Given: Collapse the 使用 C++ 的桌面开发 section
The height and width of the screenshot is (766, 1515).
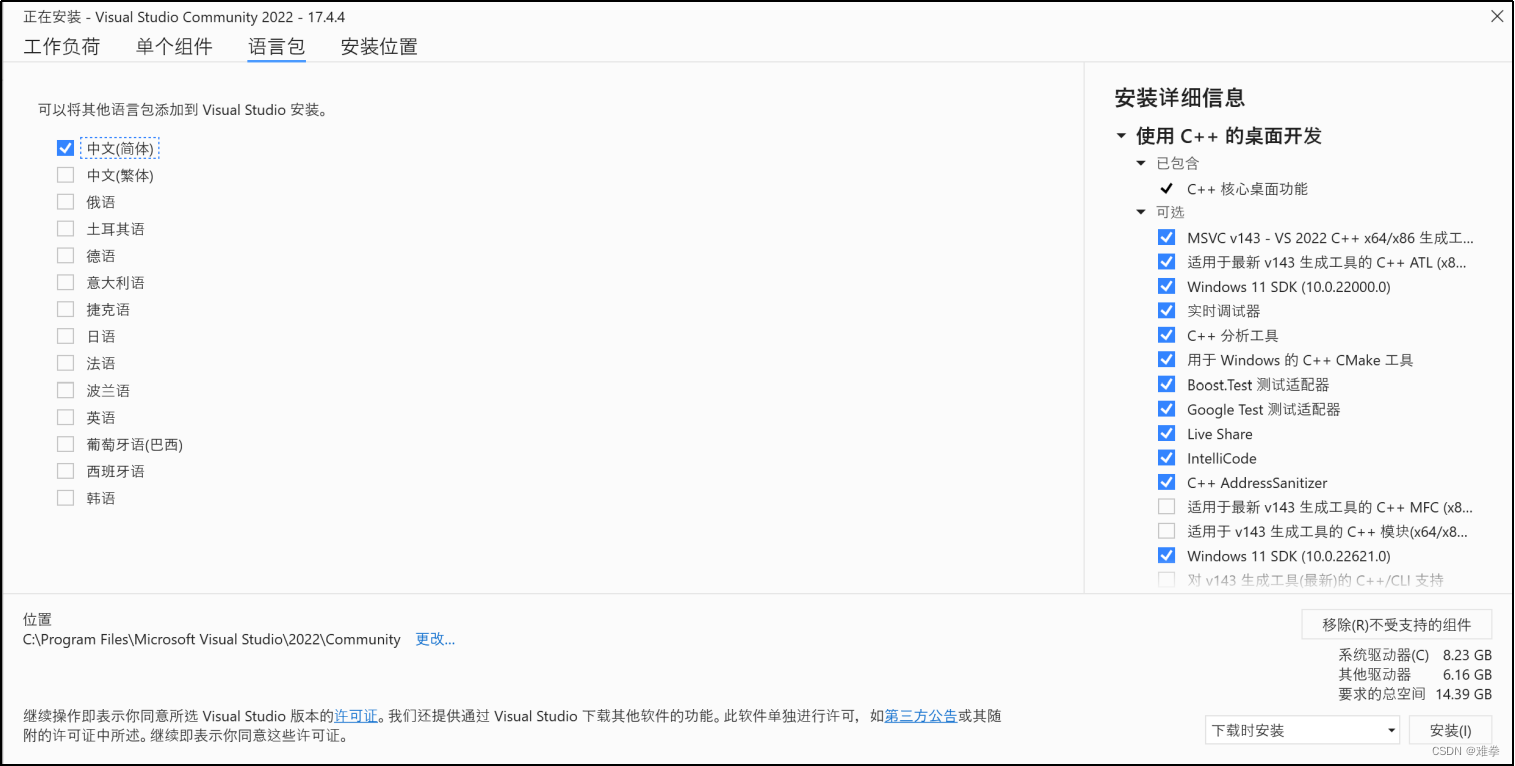Looking at the screenshot, I should 1121,136.
